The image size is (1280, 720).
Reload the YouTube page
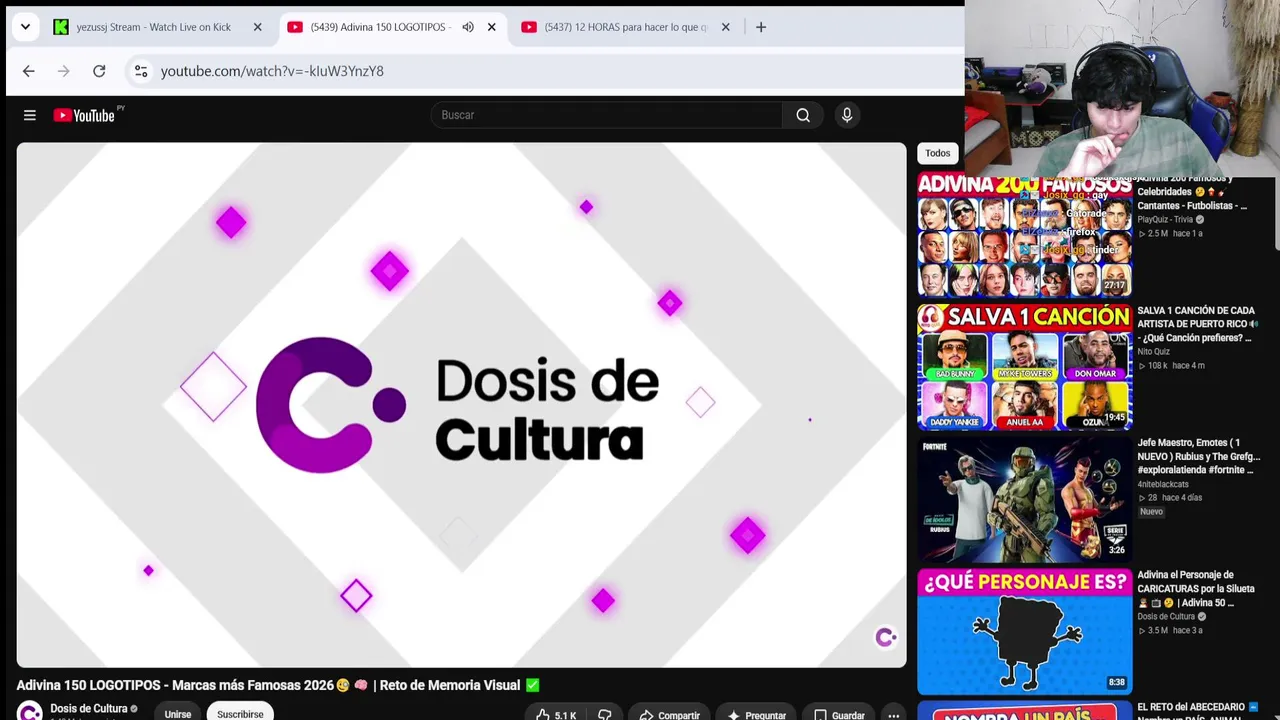click(x=99, y=71)
